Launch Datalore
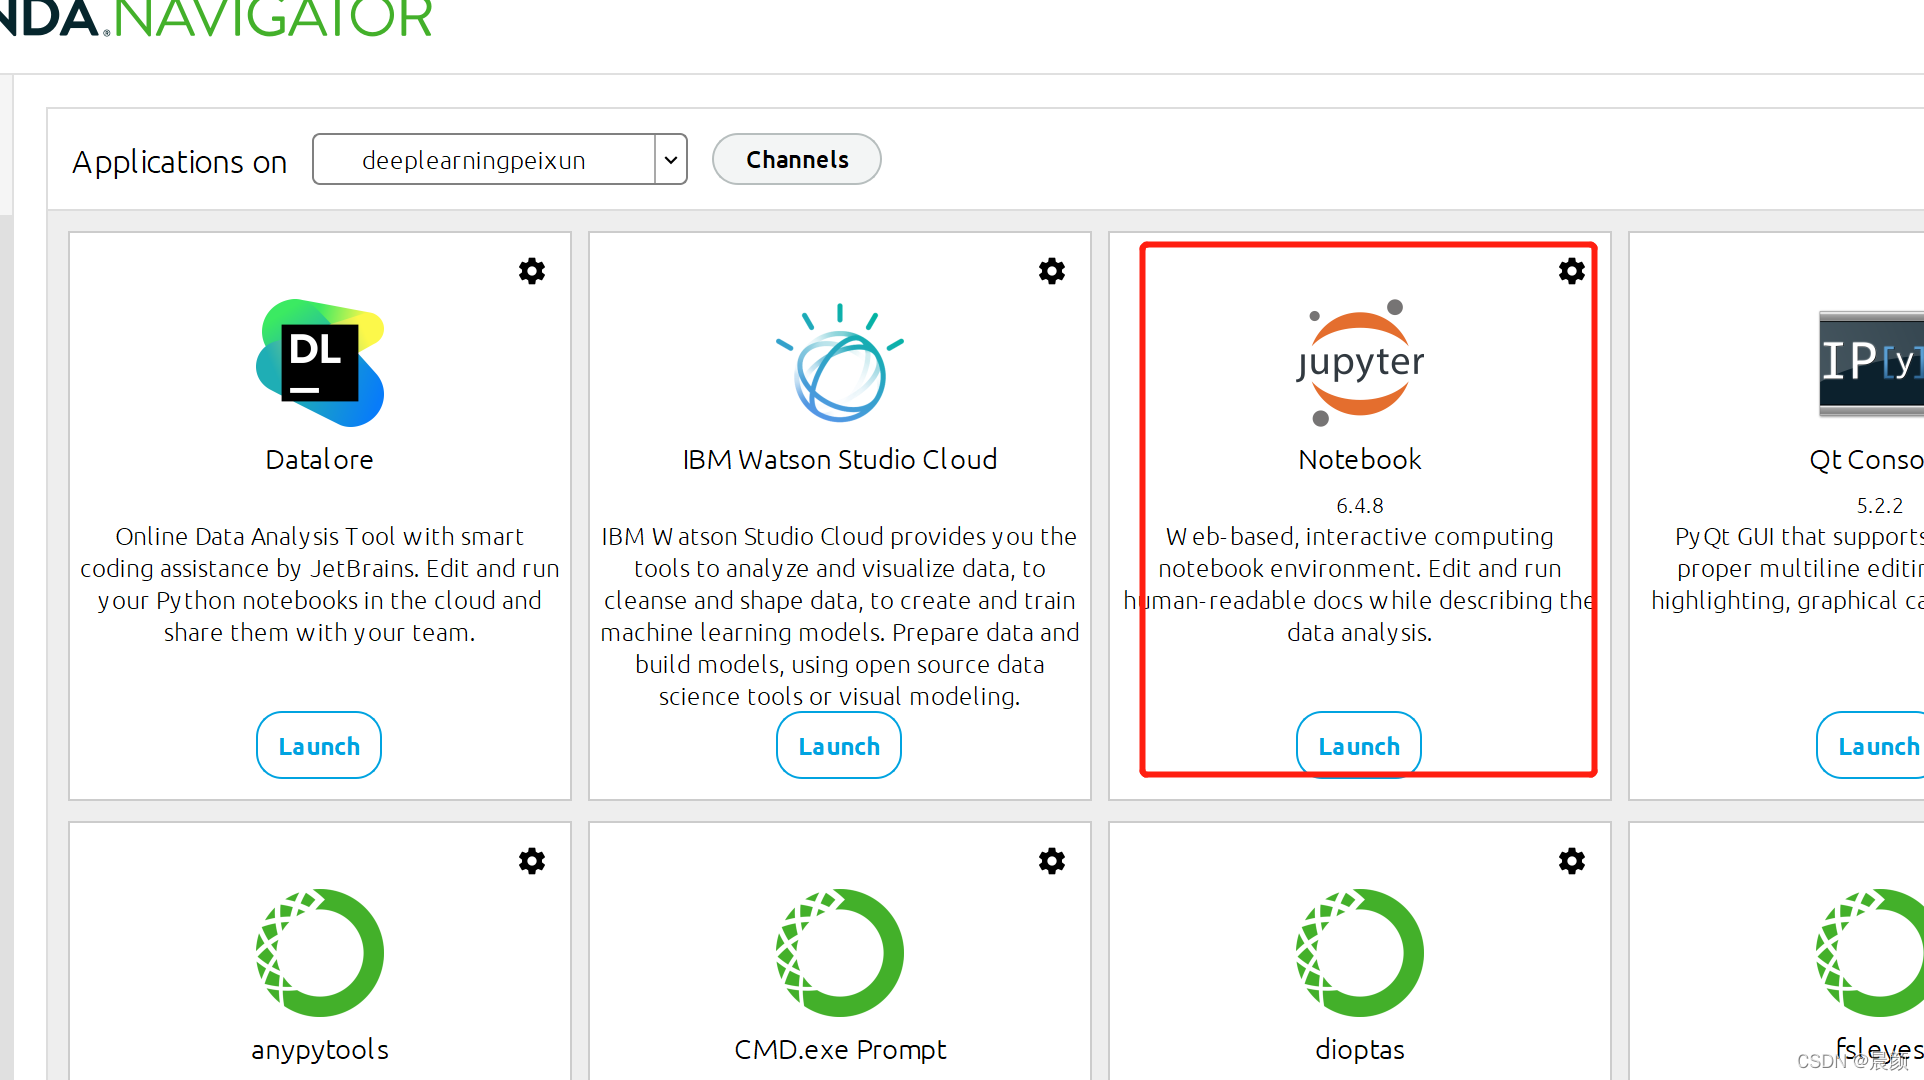1924x1080 pixels. point(319,746)
